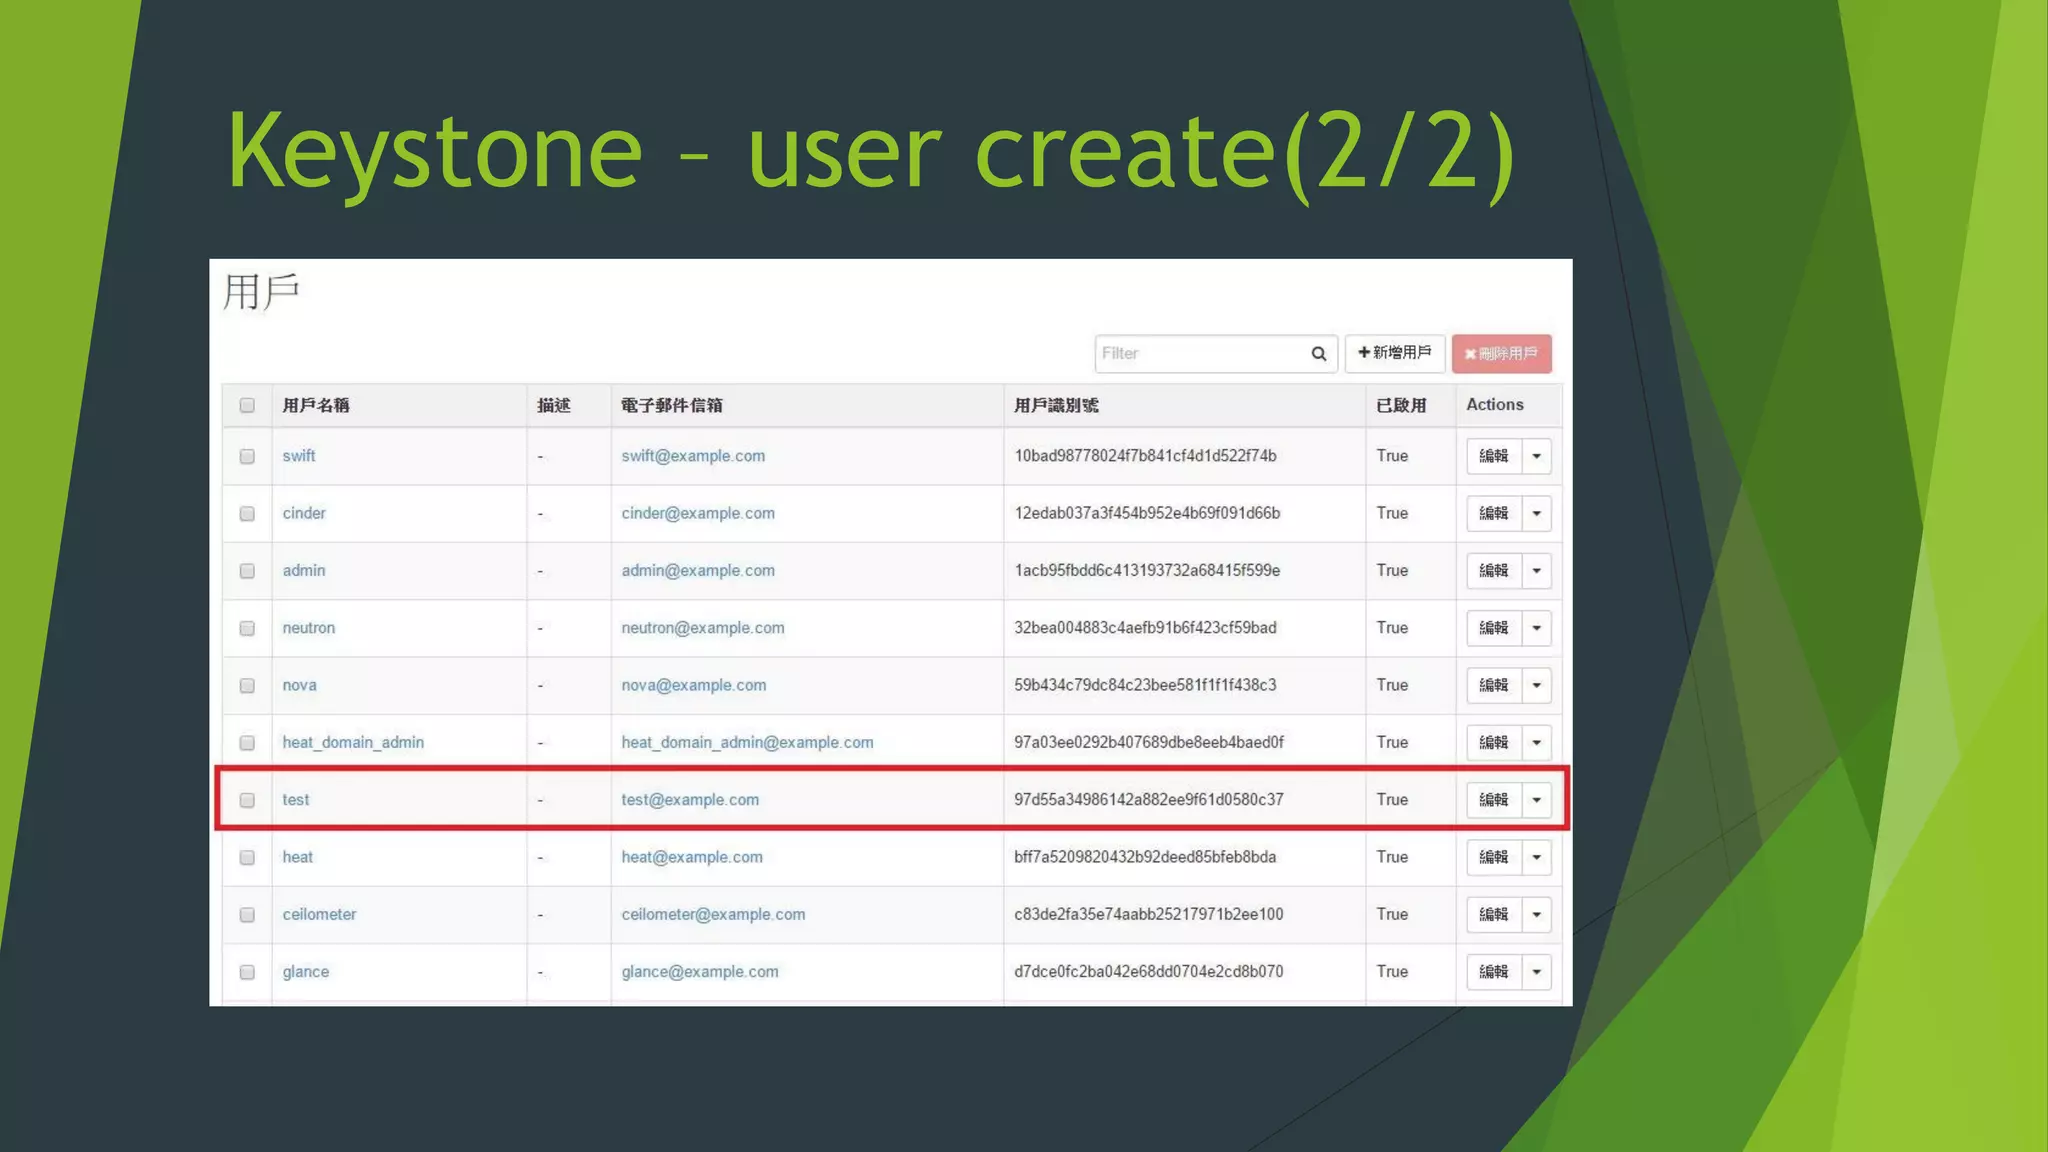Screen dimensions: 2048x1152
Task: Click the 電子郵件信箱 column header
Action: pyautogui.click(x=671, y=405)
